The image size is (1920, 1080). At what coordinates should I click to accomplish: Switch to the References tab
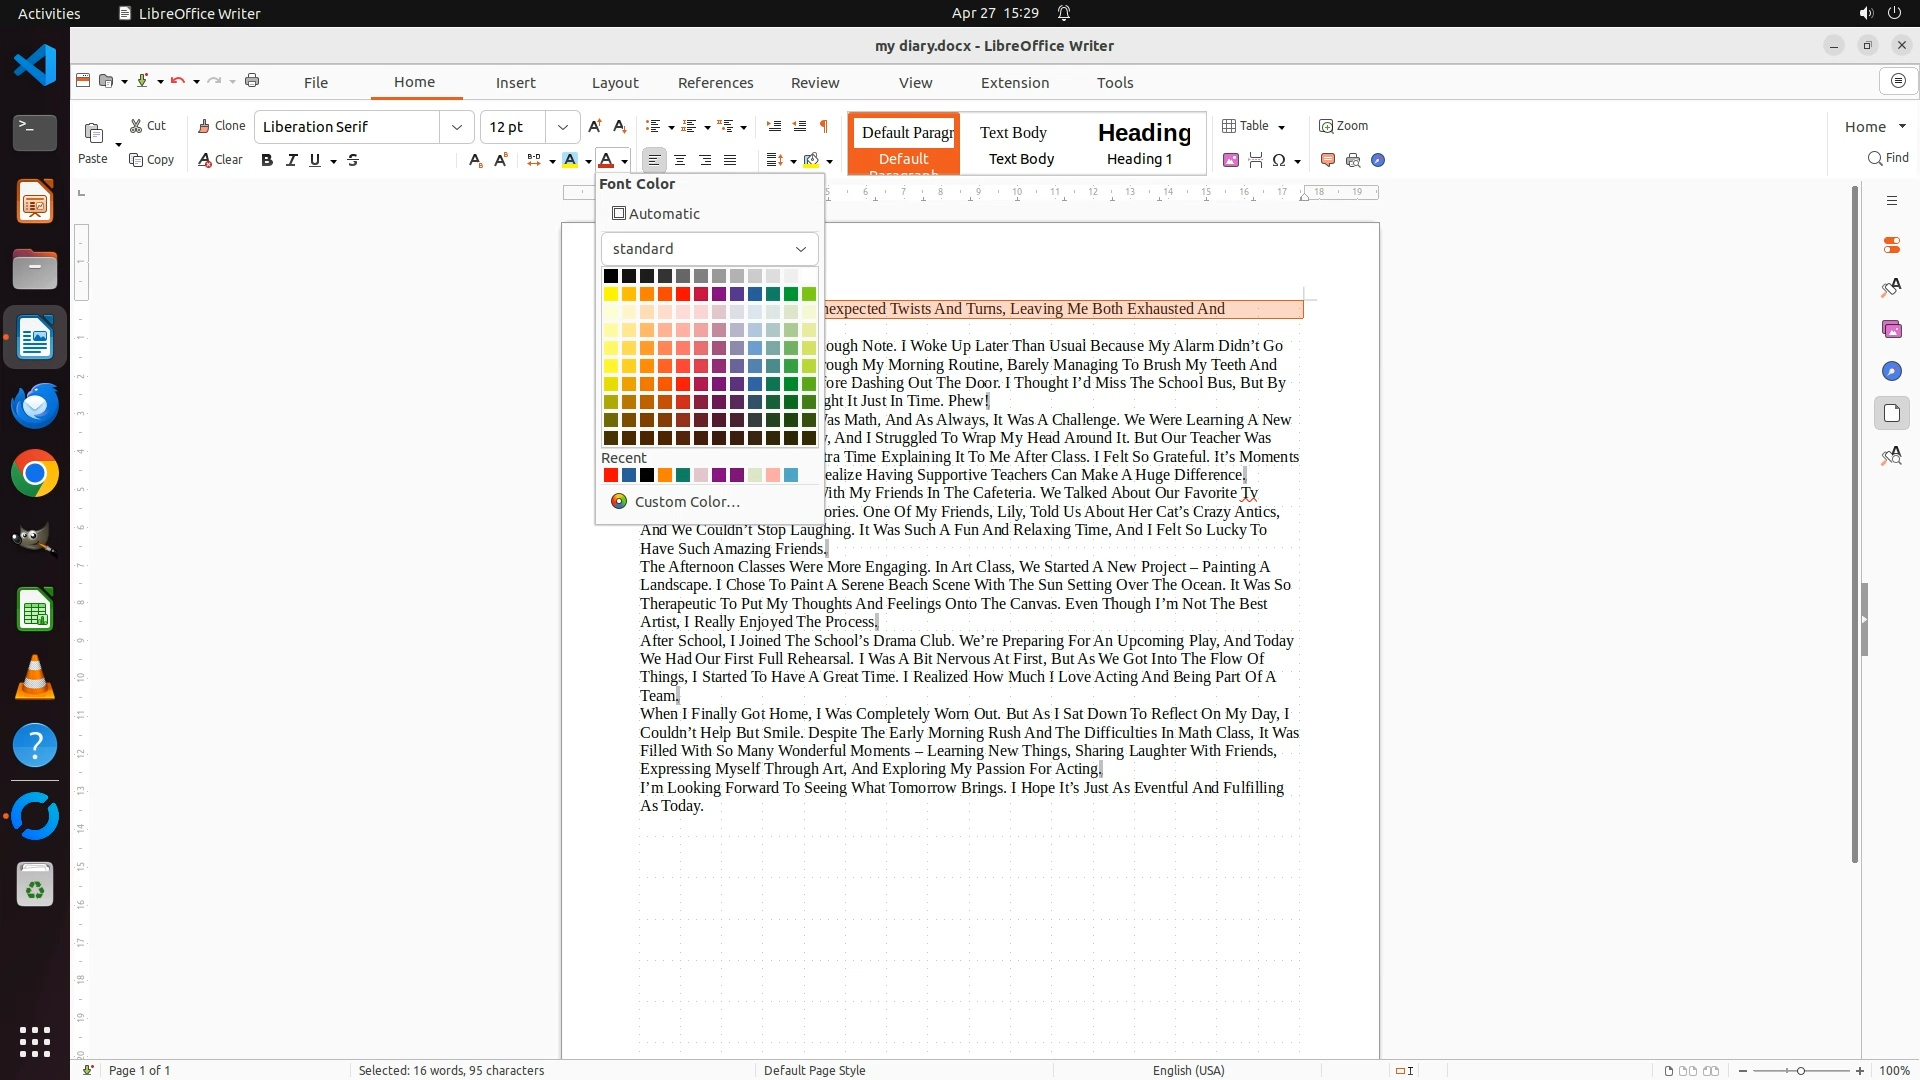715,83
